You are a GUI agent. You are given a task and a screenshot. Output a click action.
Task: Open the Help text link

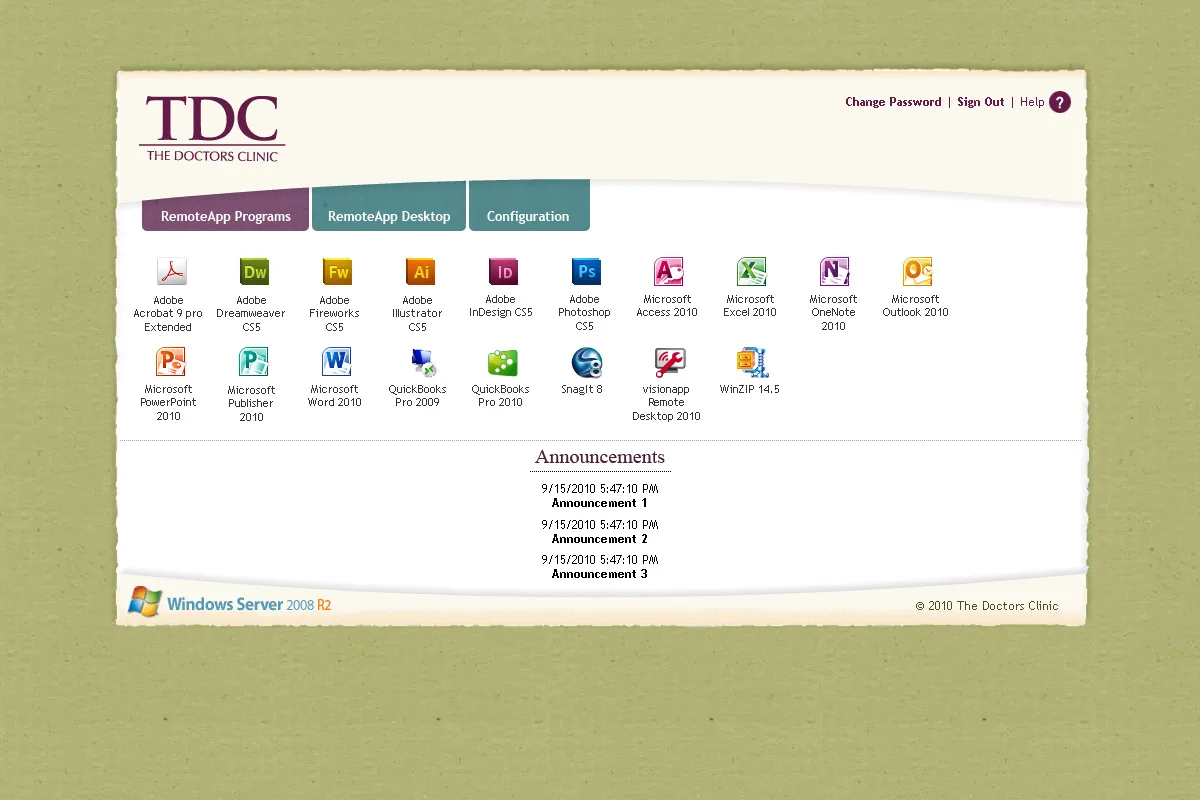pyautogui.click(x=1032, y=102)
